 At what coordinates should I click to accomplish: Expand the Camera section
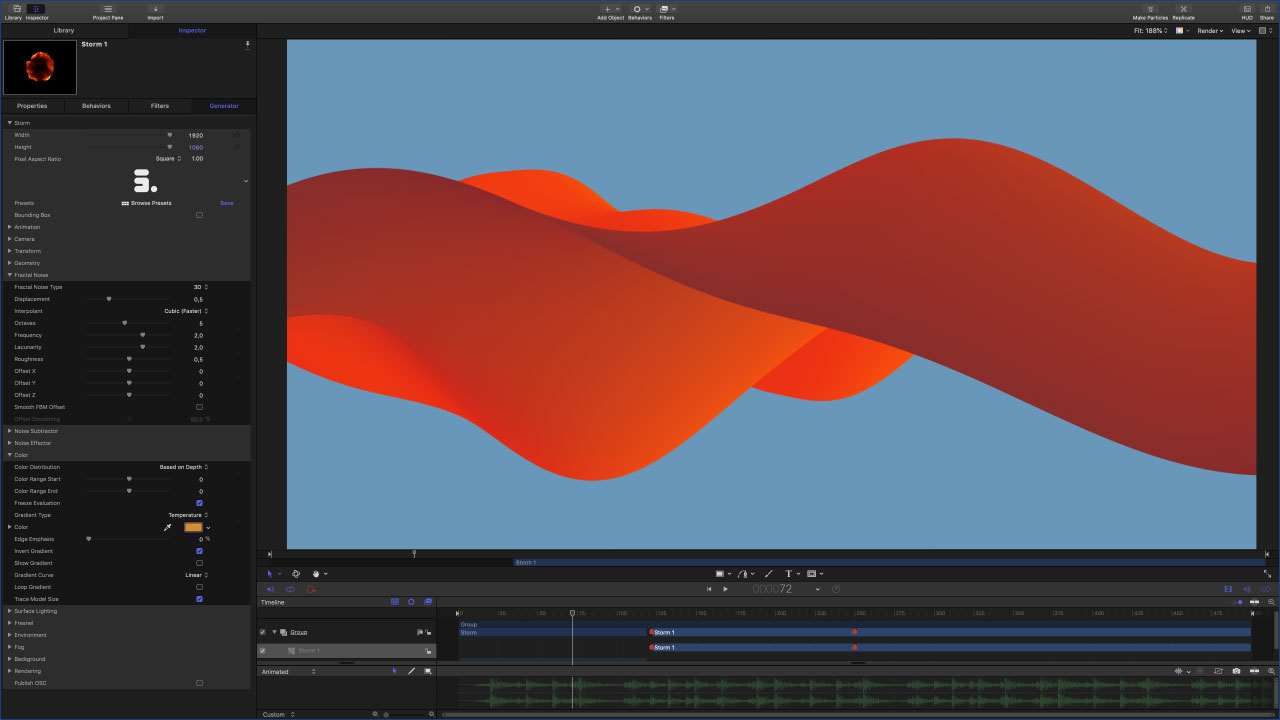tap(10, 239)
